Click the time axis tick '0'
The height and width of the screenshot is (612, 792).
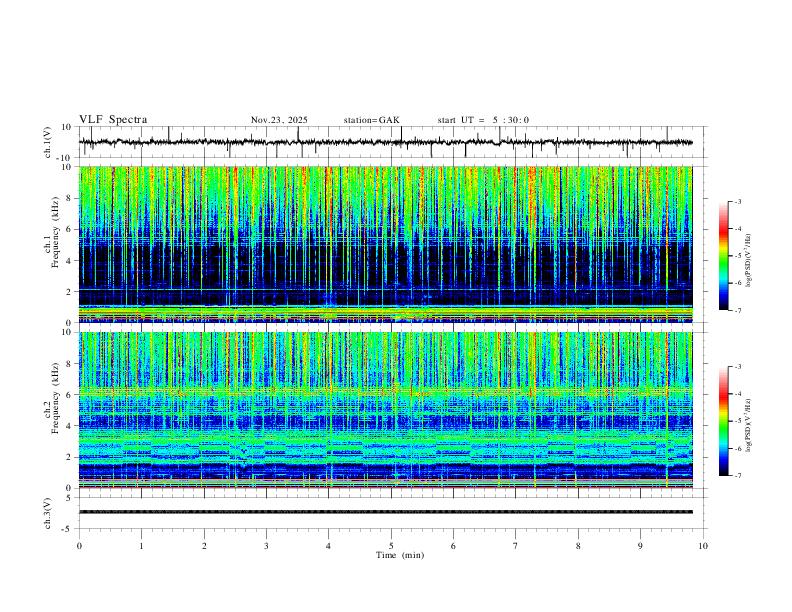pos(79,546)
